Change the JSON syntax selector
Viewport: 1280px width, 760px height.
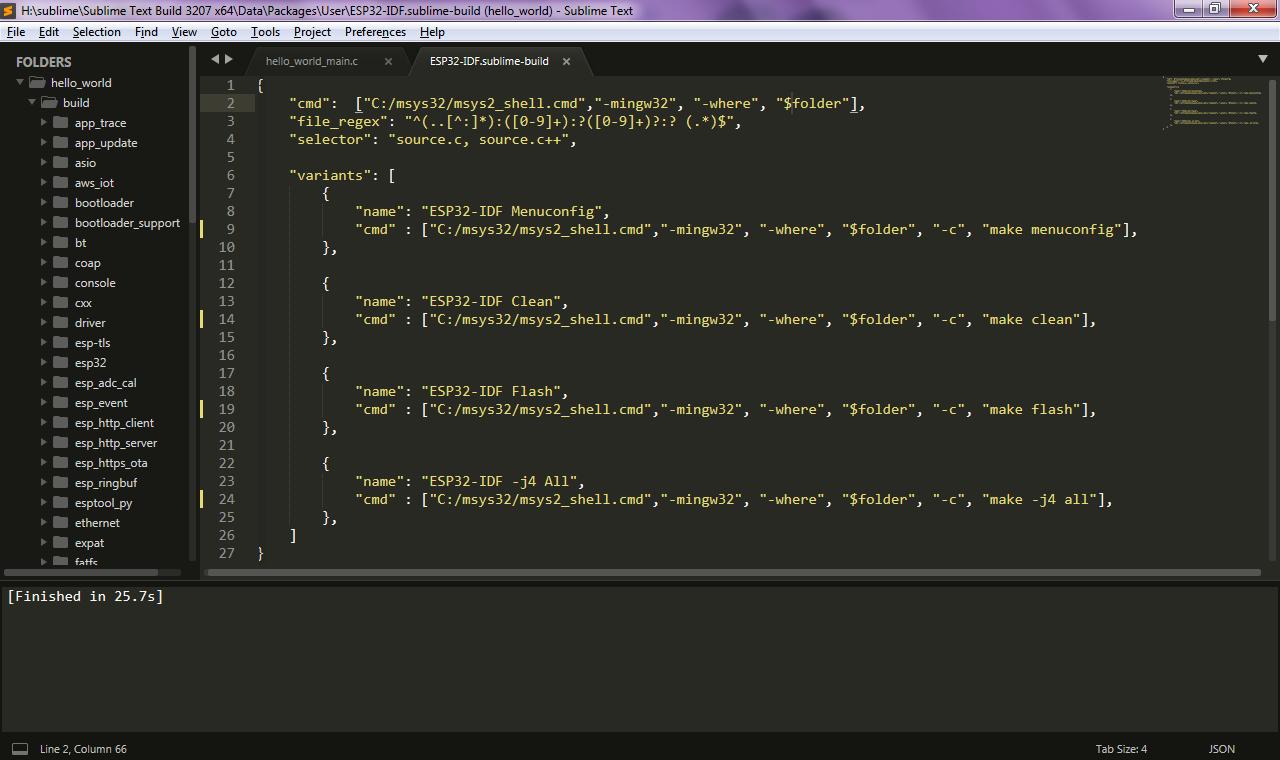click(x=1221, y=749)
